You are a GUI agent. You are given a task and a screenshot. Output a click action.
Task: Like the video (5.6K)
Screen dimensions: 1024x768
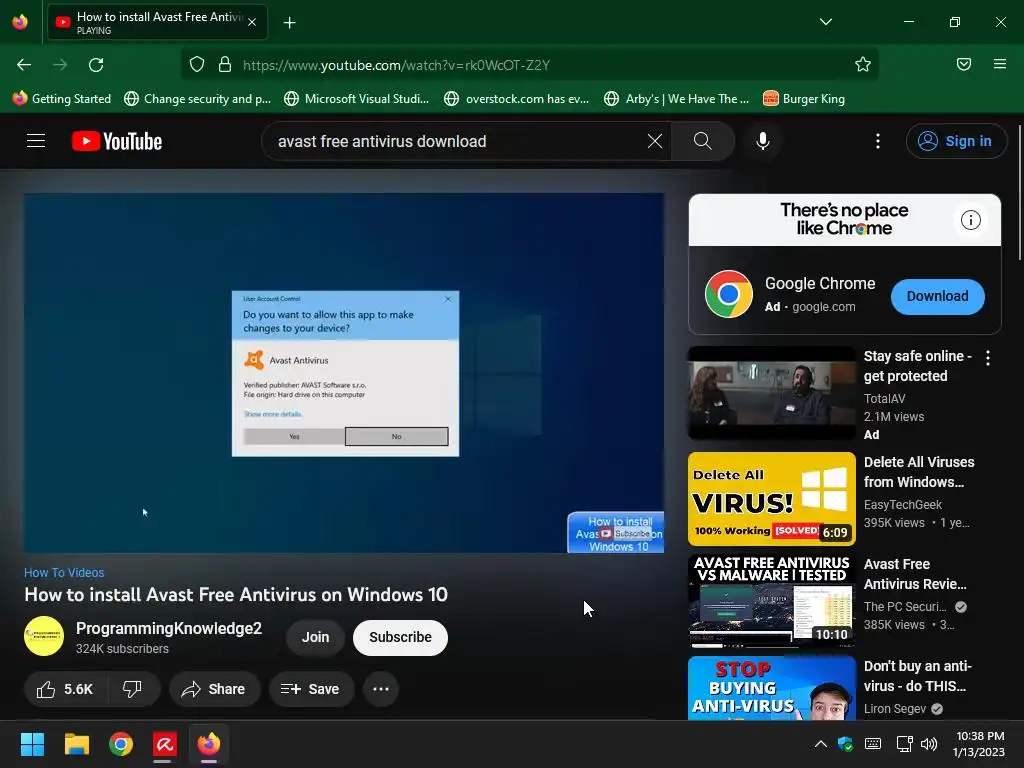(65, 689)
